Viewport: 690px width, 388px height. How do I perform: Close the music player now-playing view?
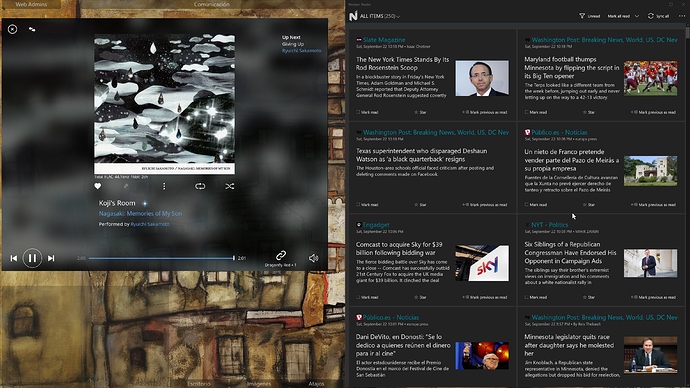click(x=12, y=29)
